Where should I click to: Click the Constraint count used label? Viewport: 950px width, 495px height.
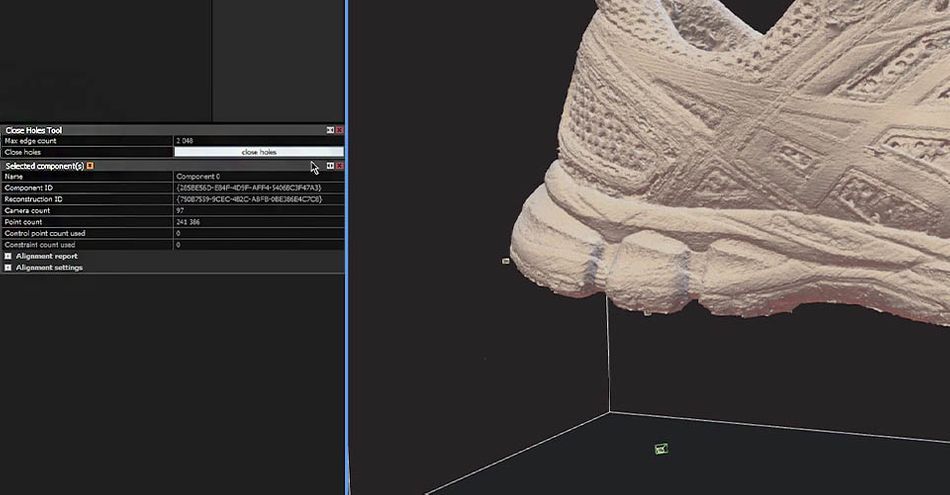pos(40,245)
